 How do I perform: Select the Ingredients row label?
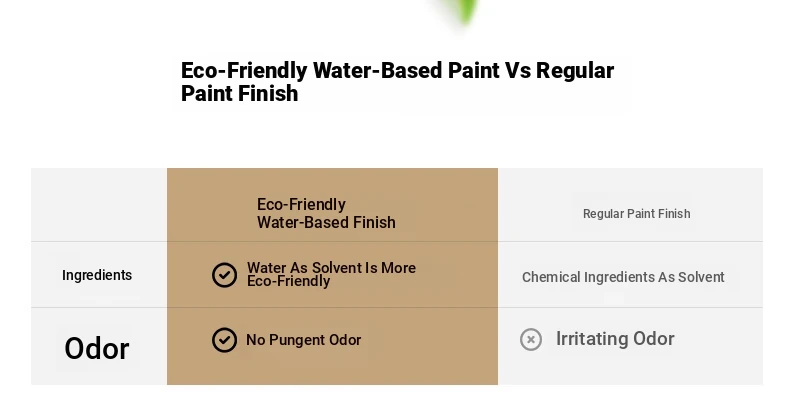97,276
